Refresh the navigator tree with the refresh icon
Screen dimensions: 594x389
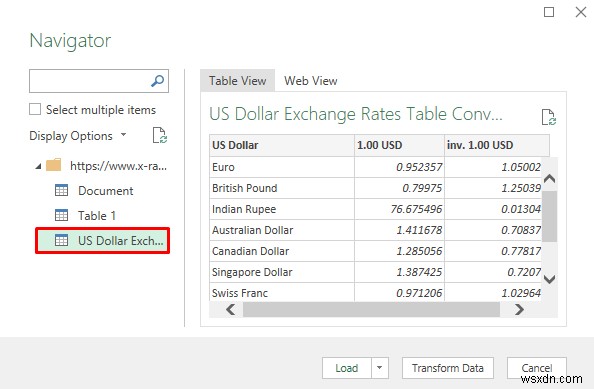point(159,136)
